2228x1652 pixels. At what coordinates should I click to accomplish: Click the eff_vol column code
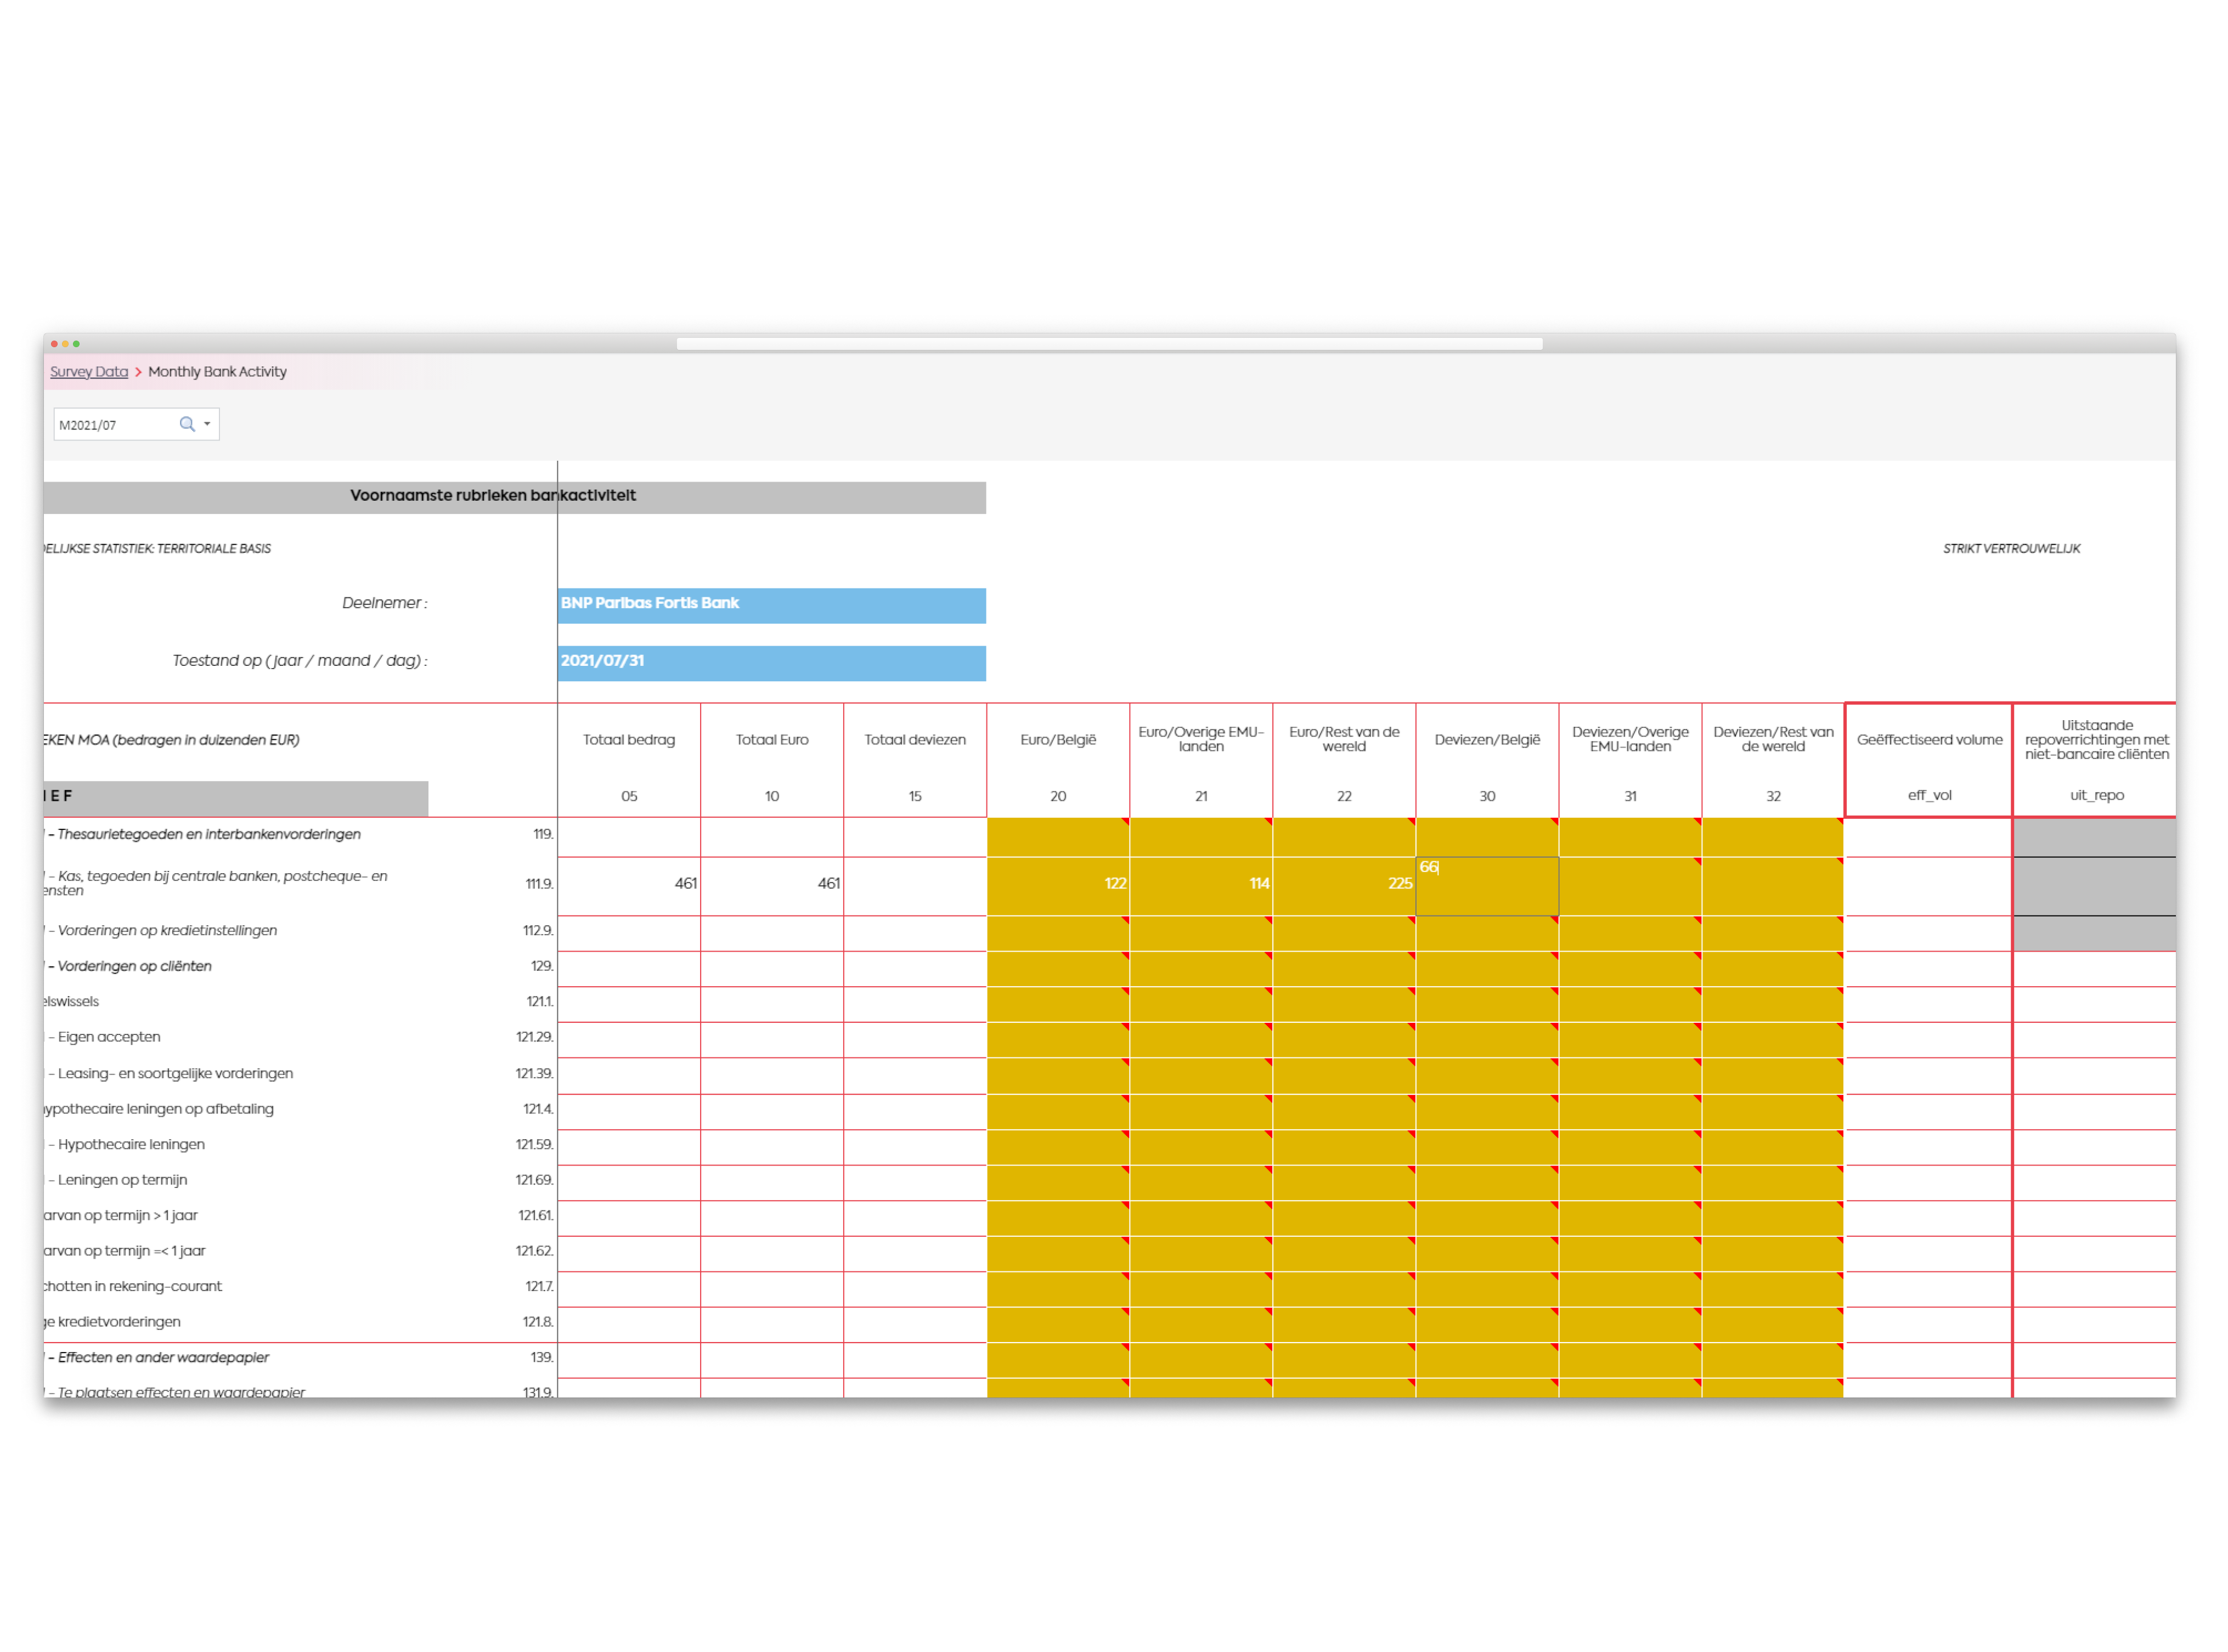(x=1929, y=796)
